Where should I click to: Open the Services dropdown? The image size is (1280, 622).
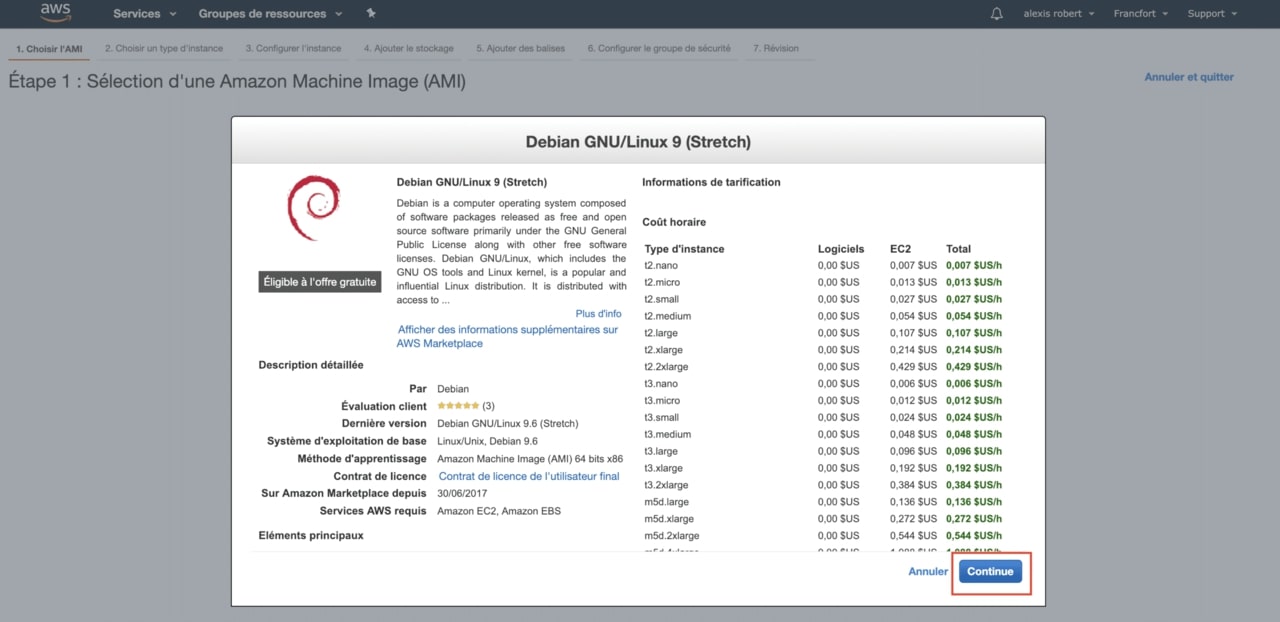[x=145, y=13]
